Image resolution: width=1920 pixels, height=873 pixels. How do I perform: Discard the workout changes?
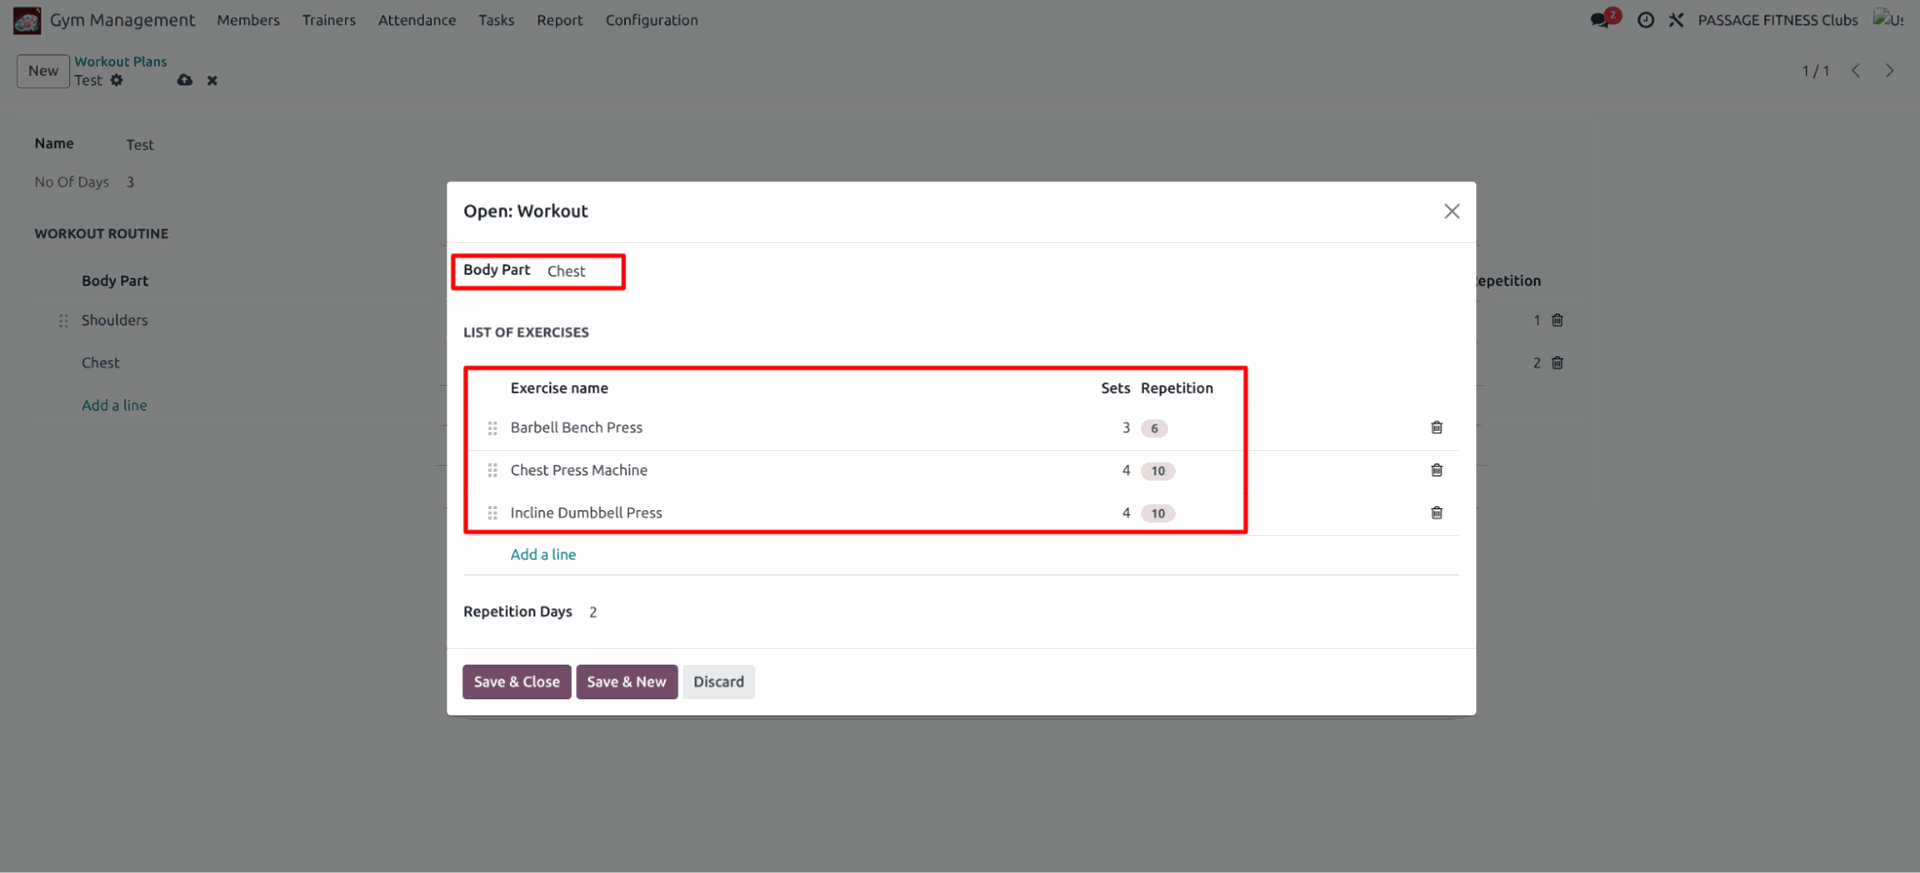718,682
